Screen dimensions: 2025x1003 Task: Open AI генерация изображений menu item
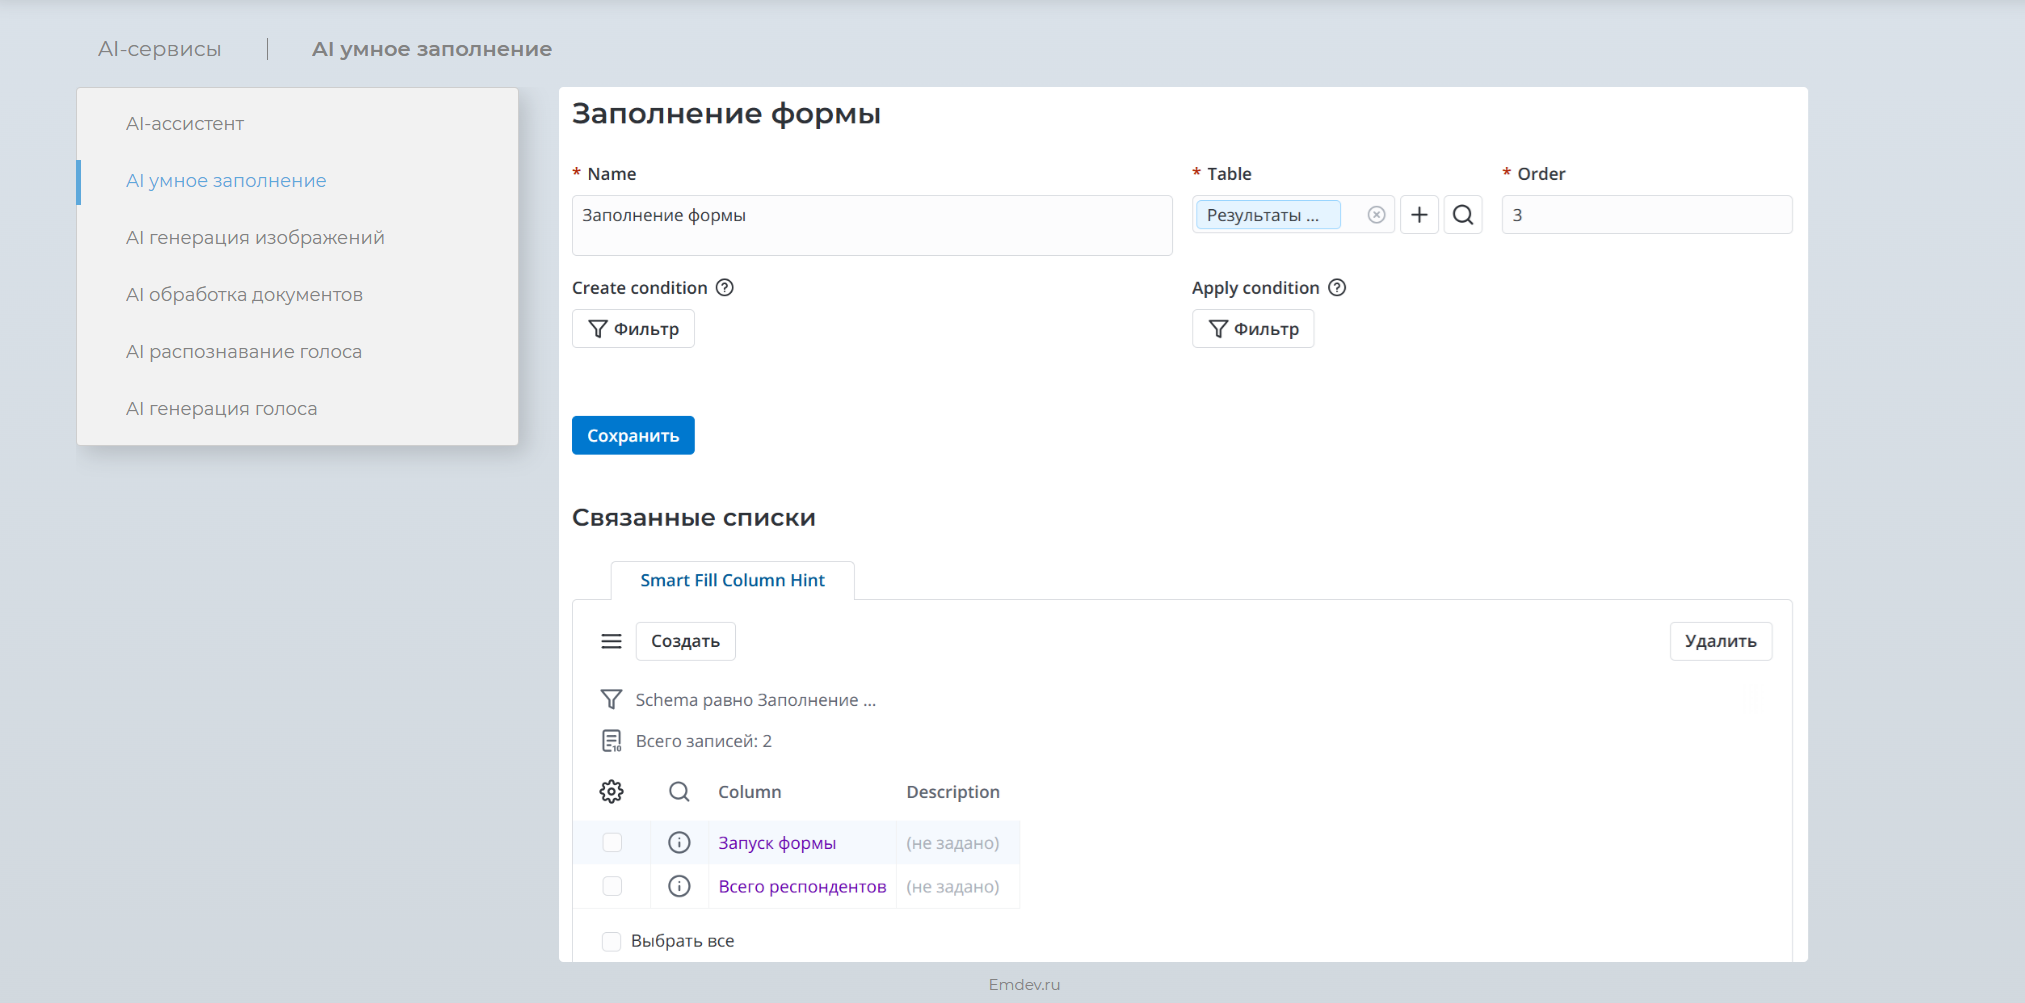(x=255, y=238)
